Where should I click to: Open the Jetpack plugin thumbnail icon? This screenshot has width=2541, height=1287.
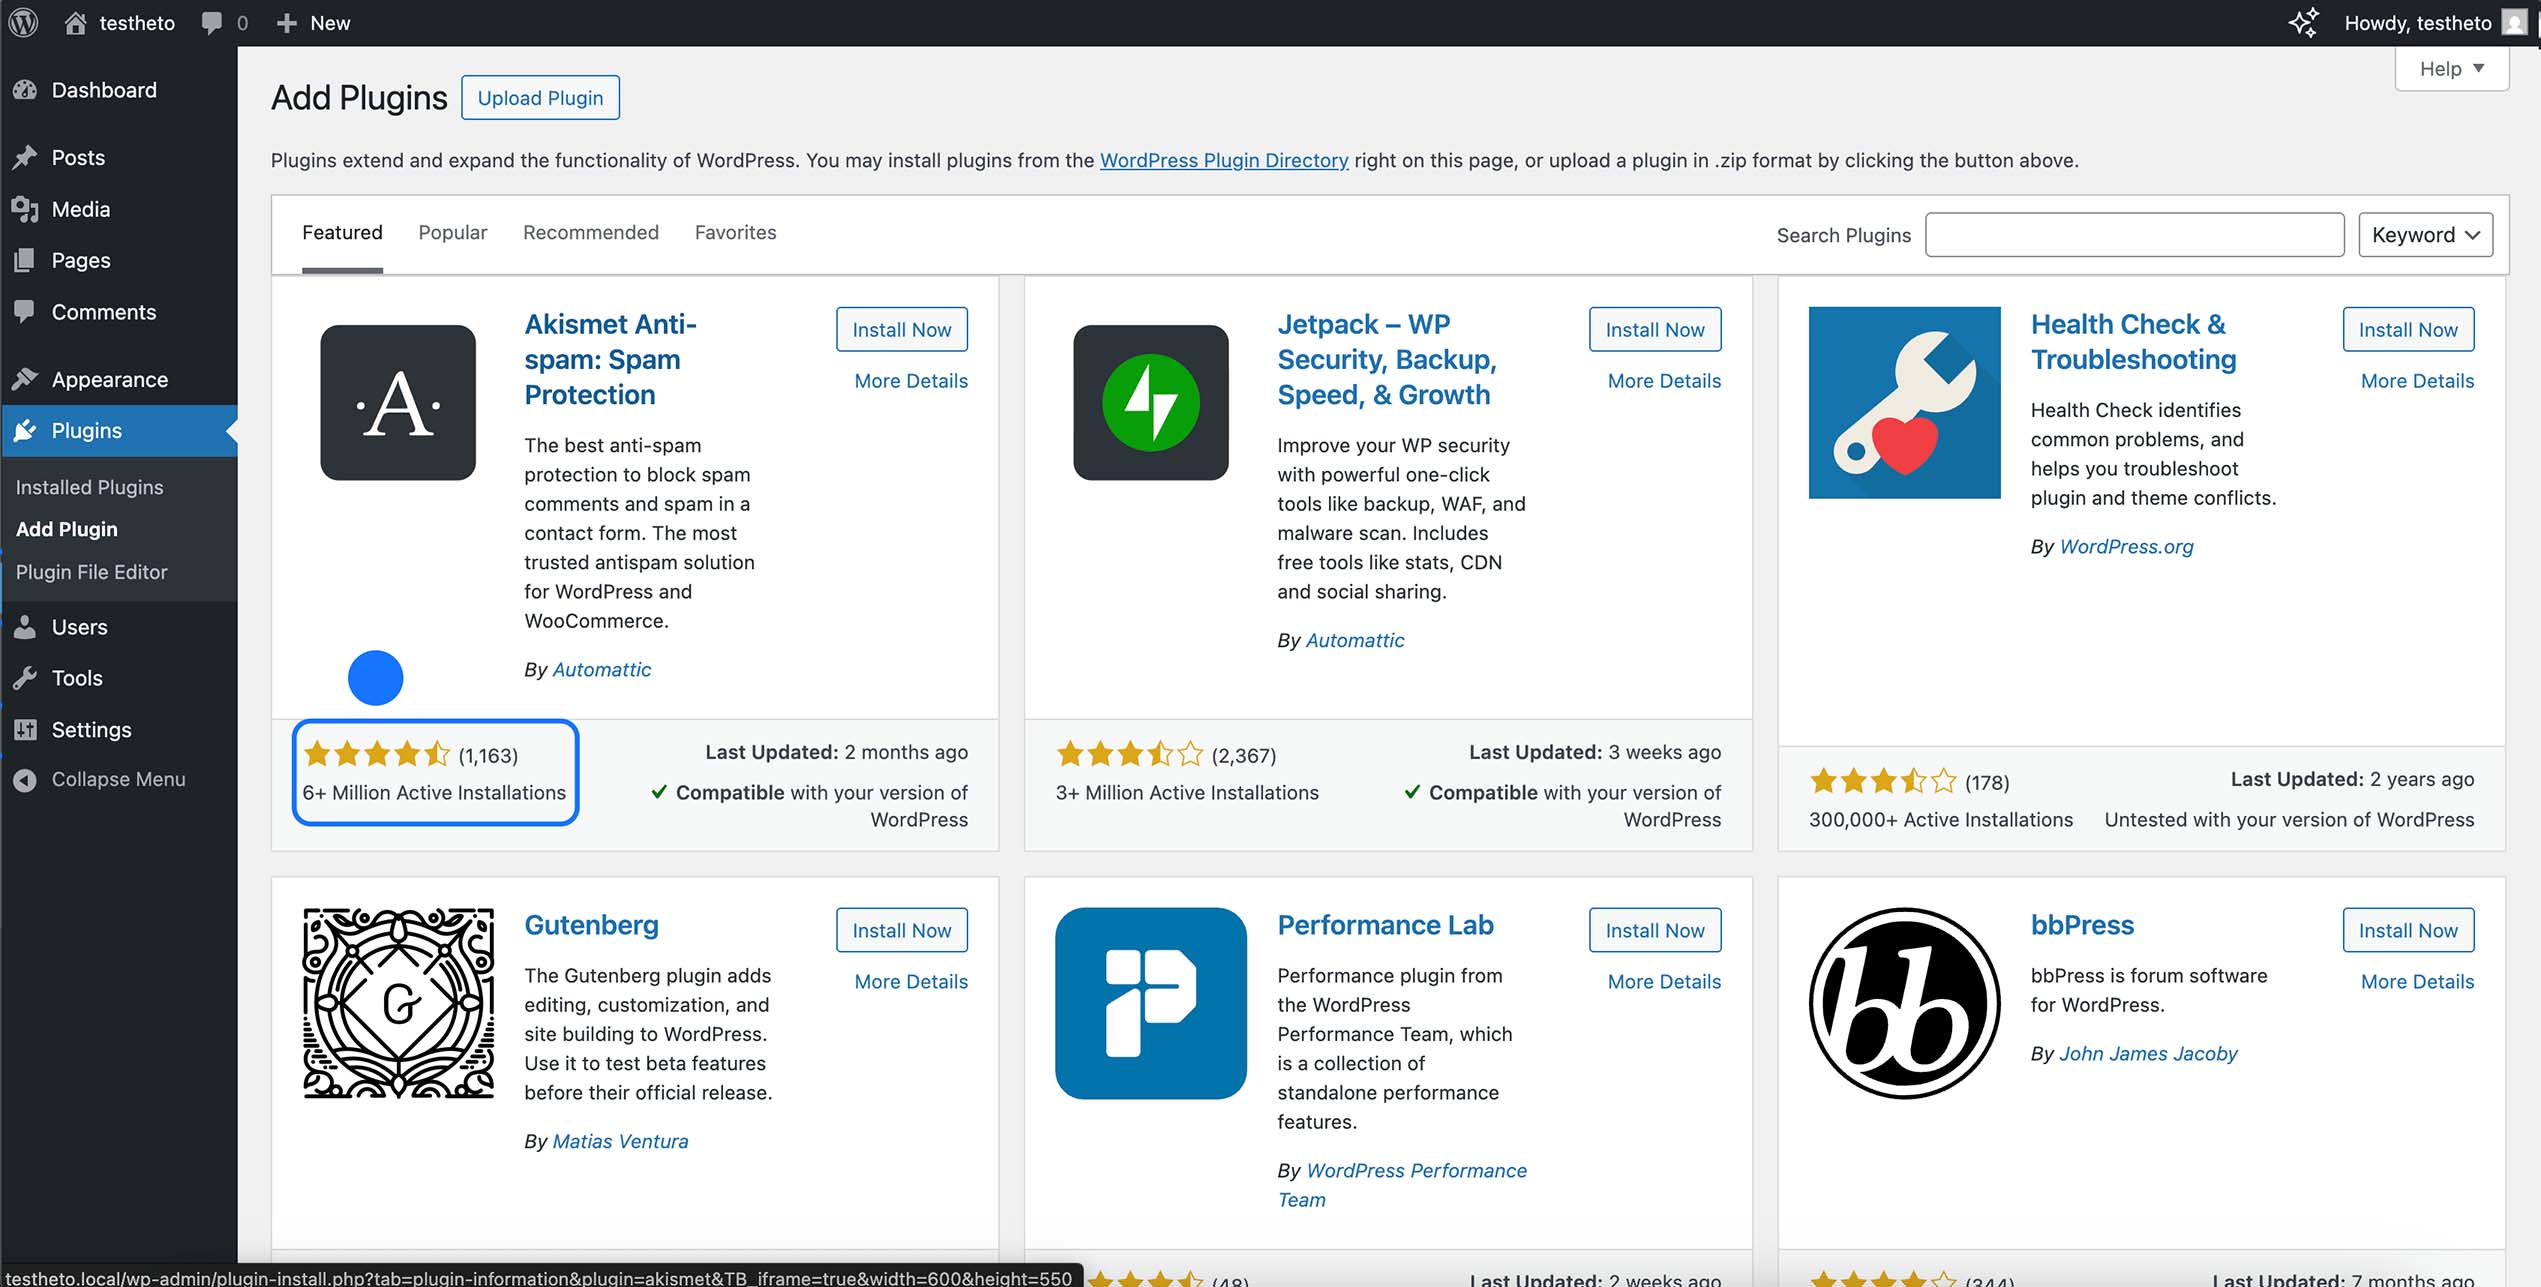pos(1150,402)
